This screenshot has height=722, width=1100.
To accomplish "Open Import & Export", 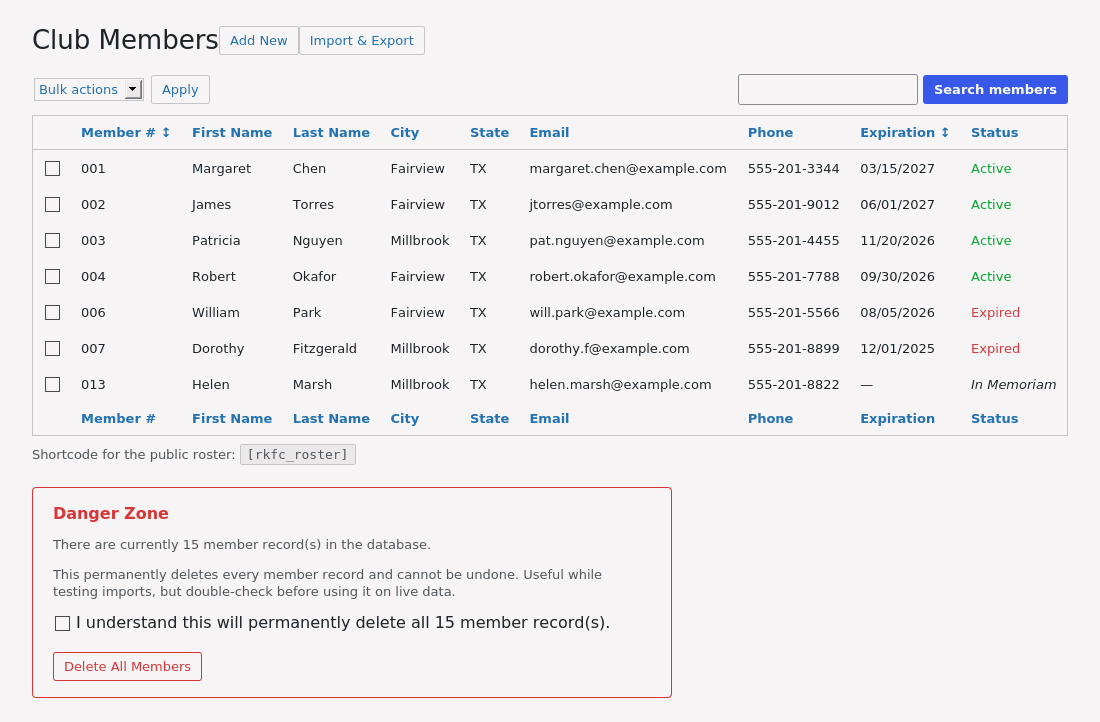I will pos(361,41).
